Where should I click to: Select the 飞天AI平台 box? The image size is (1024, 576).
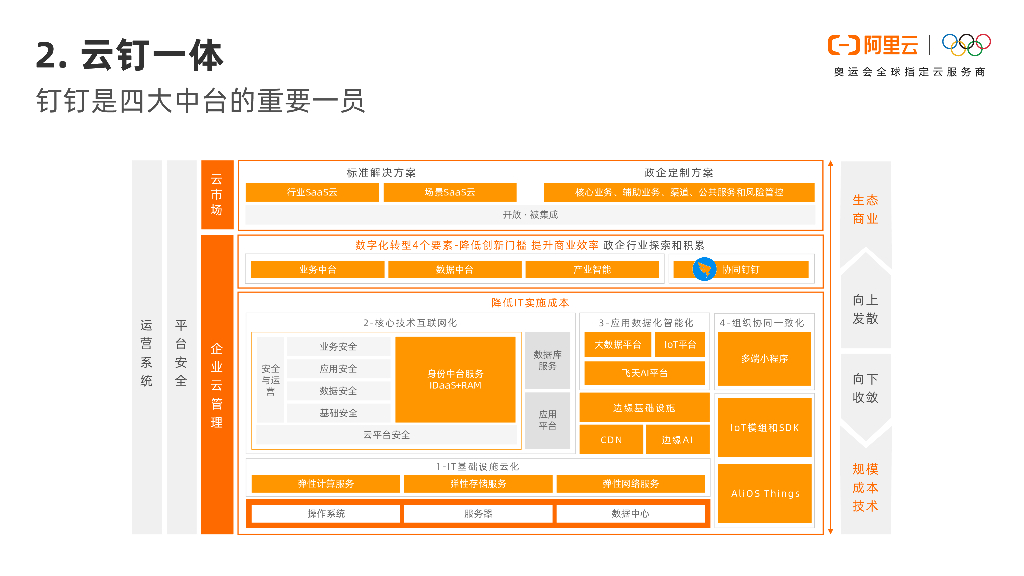[x=644, y=373]
